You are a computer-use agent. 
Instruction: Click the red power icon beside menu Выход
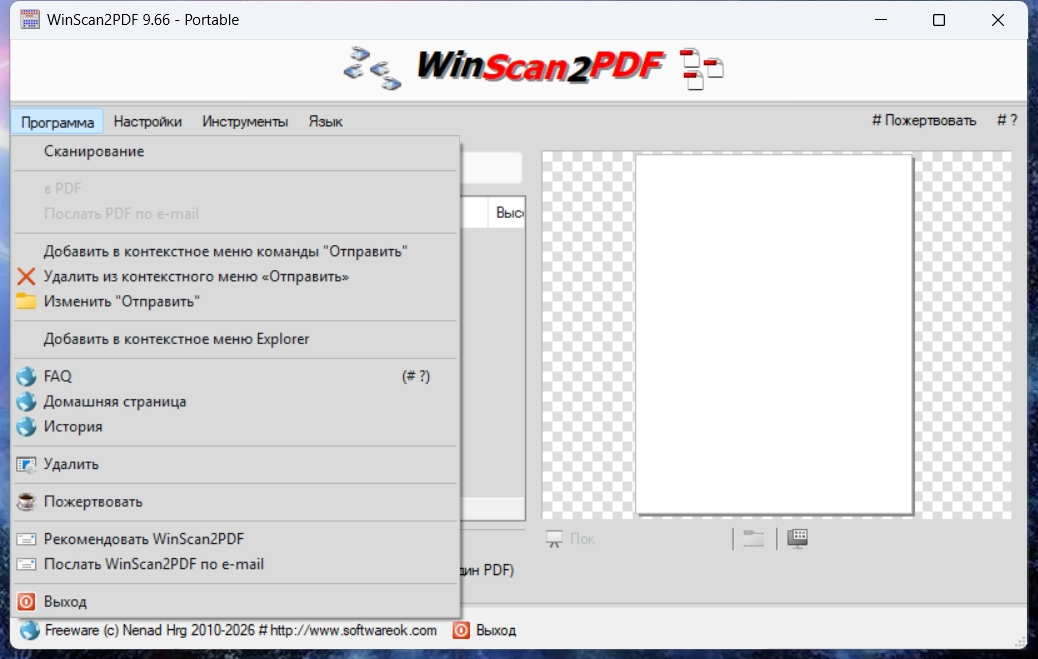(26, 602)
